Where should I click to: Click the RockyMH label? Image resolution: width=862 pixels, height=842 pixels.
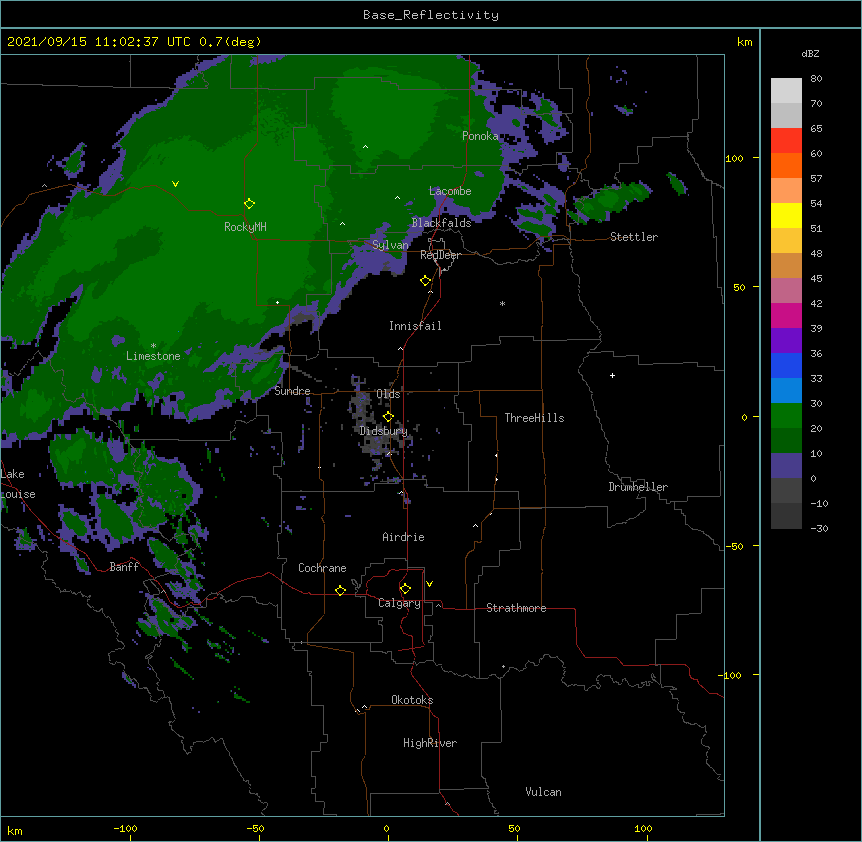[245, 227]
